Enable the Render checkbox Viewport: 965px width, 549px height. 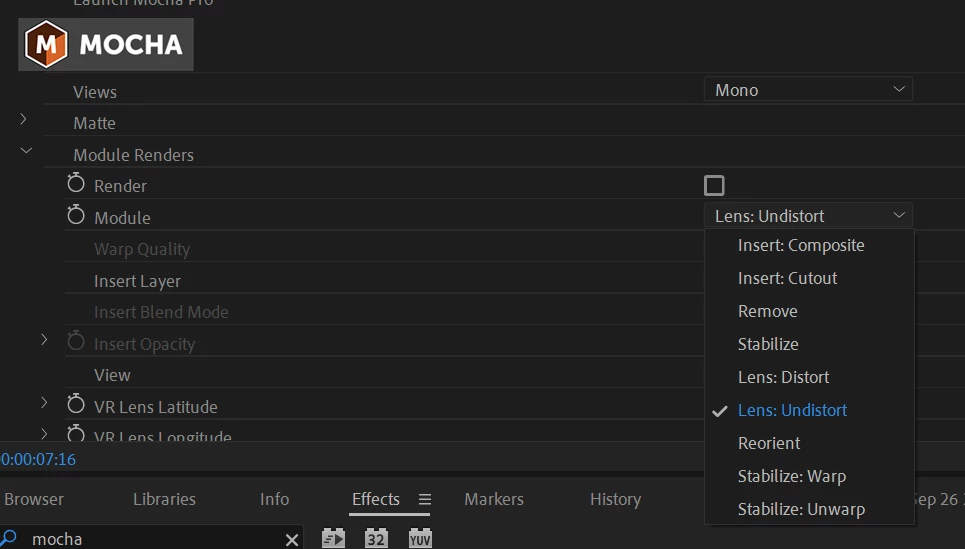pos(714,185)
